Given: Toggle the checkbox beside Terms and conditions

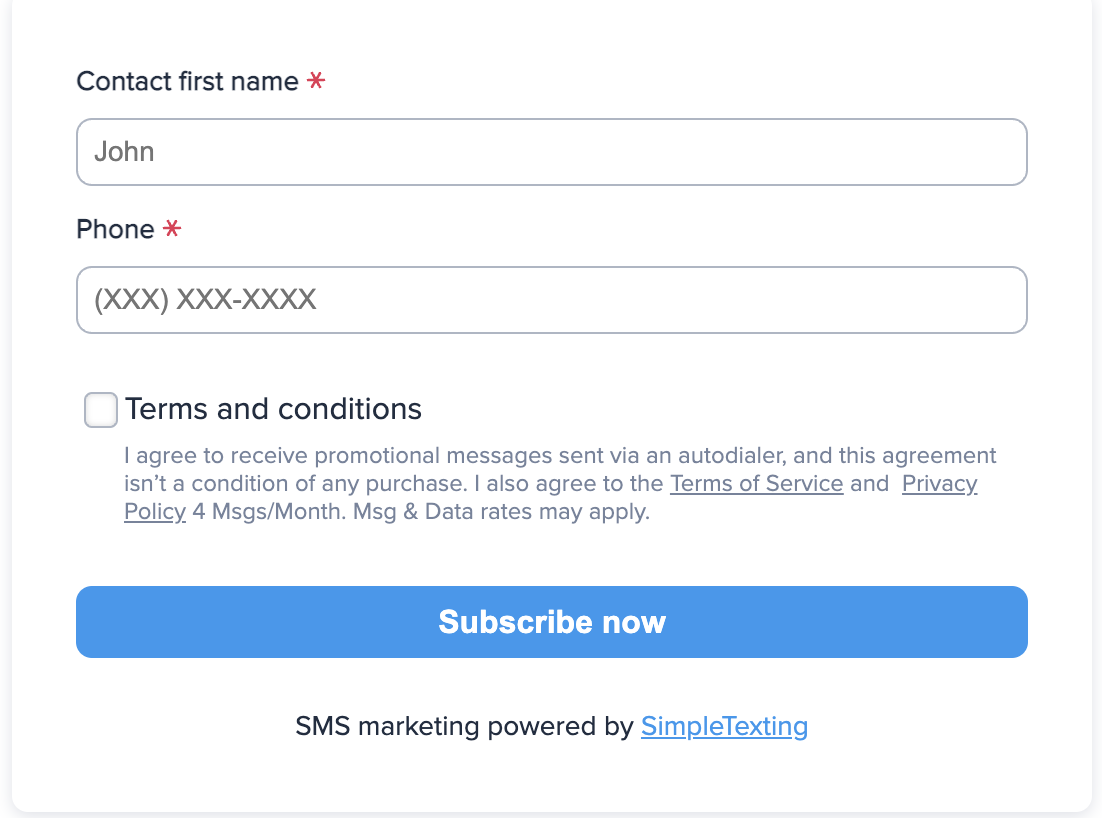Looking at the screenshot, I should click(100, 409).
